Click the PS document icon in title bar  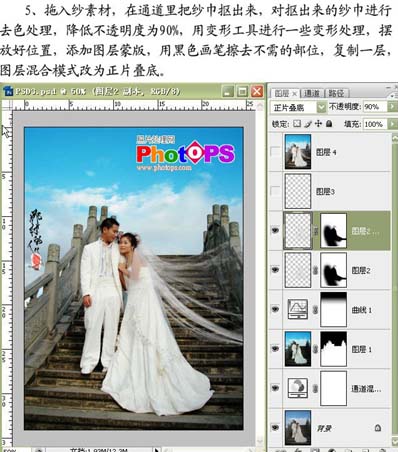[x=8, y=91]
